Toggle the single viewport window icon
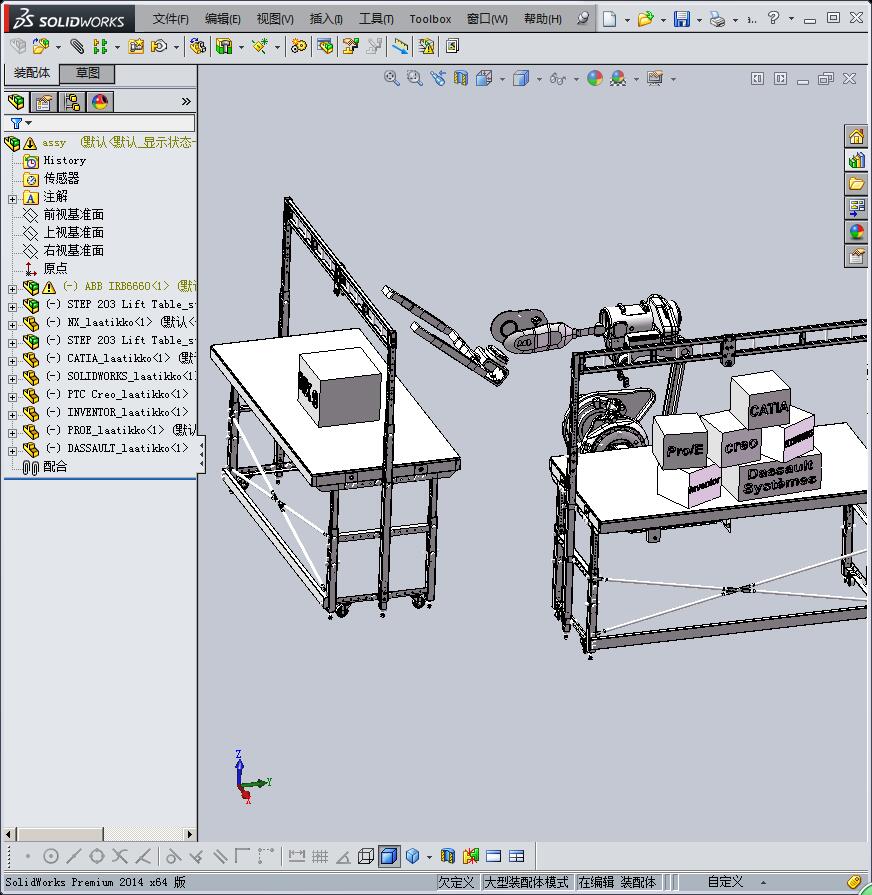This screenshot has height=895, width=872. (x=494, y=856)
